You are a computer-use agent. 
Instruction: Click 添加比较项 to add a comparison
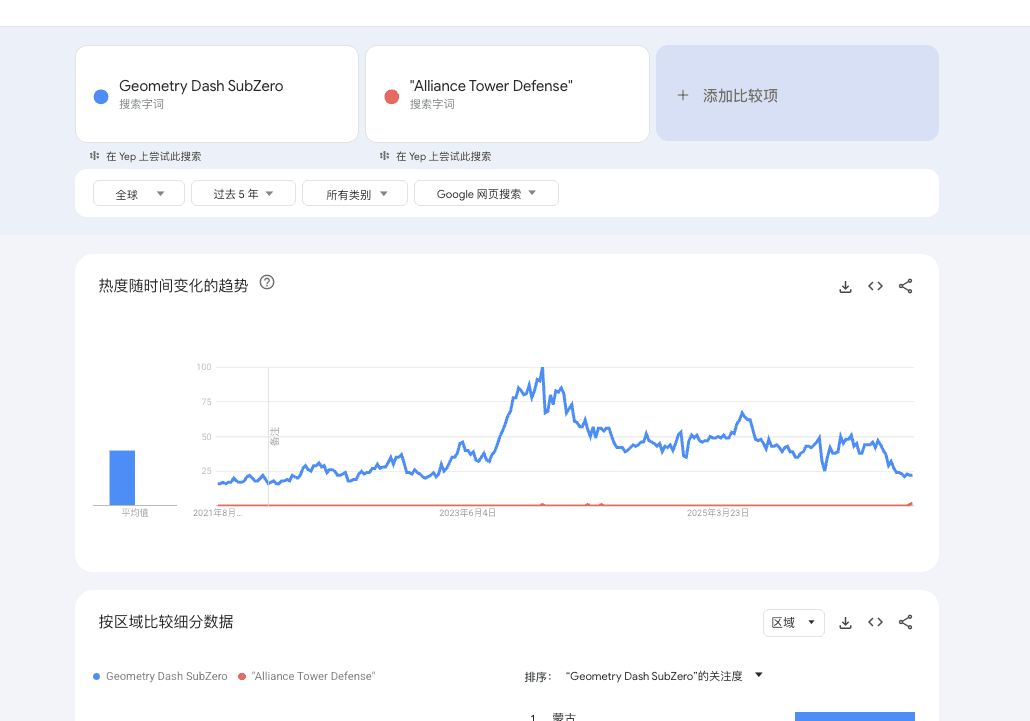coord(797,93)
